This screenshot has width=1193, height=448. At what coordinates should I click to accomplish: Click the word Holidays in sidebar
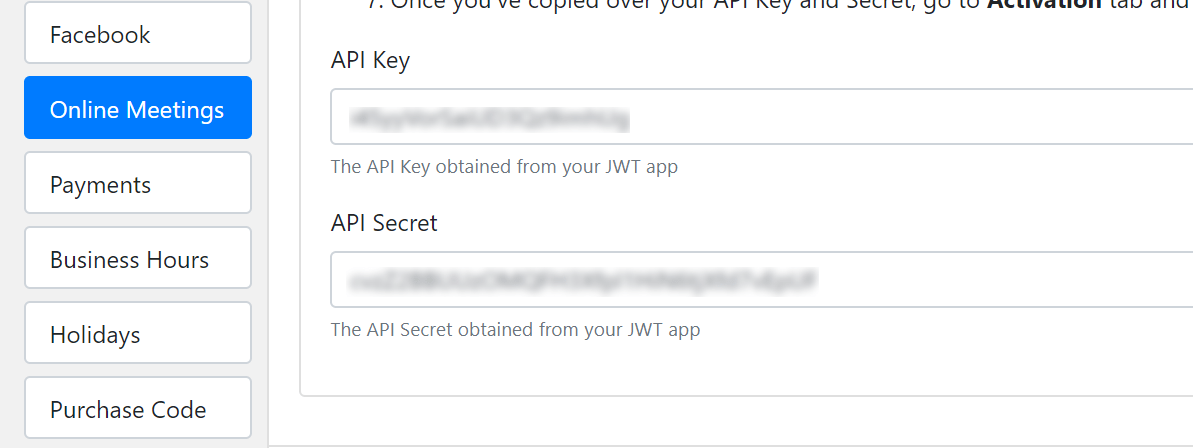[x=95, y=335]
